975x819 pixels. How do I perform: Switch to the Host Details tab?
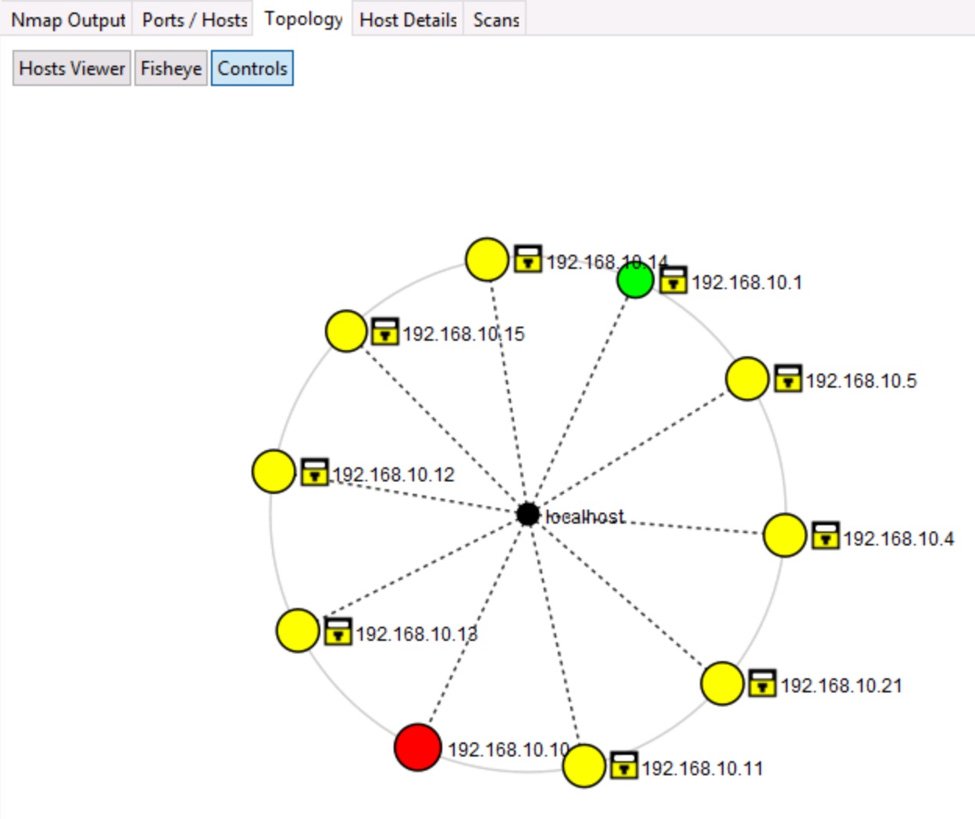pos(408,19)
